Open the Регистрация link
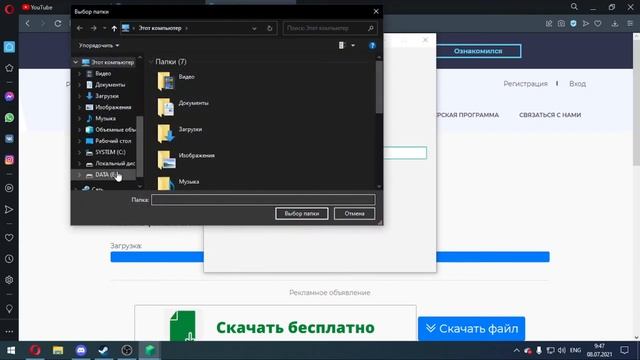 point(525,84)
